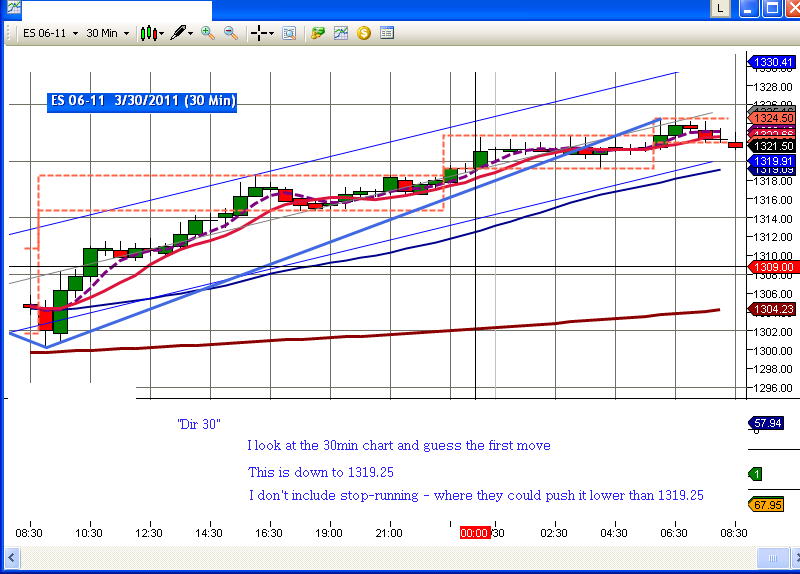Click the 06:30 time axis label
This screenshot has width=800, height=574.
click(x=674, y=533)
